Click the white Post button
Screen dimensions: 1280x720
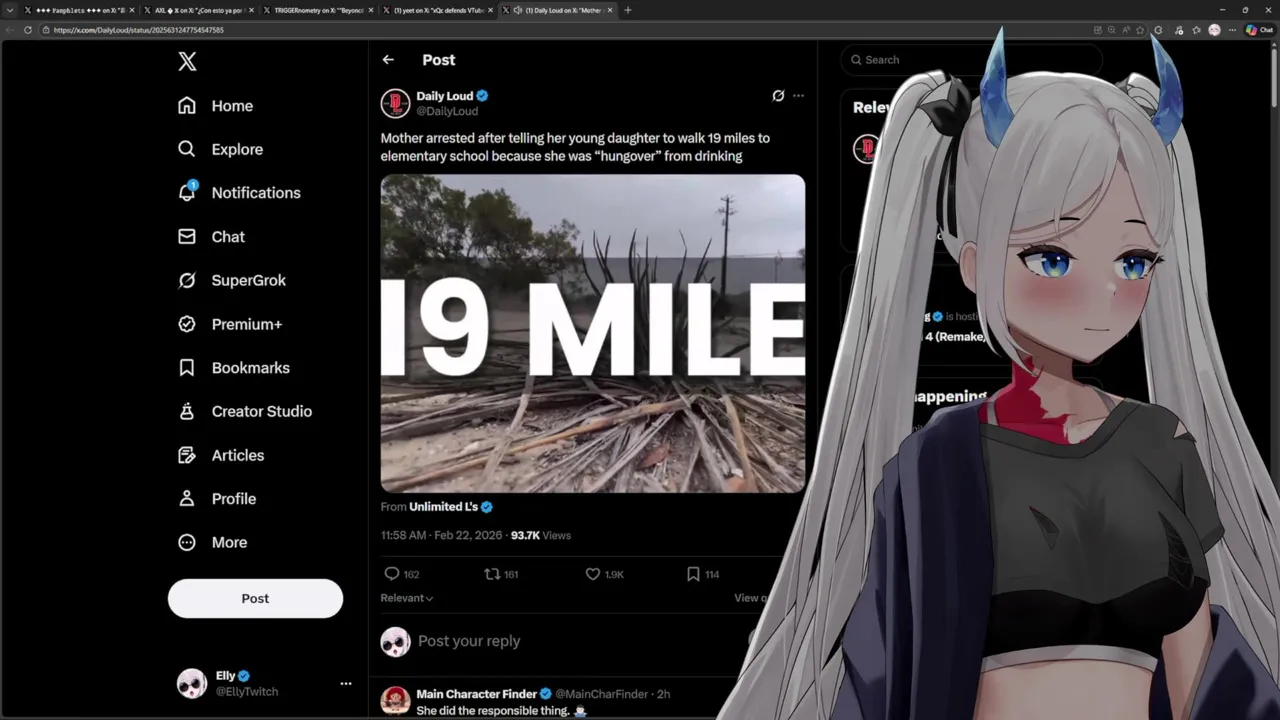pyautogui.click(x=255, y=598)
